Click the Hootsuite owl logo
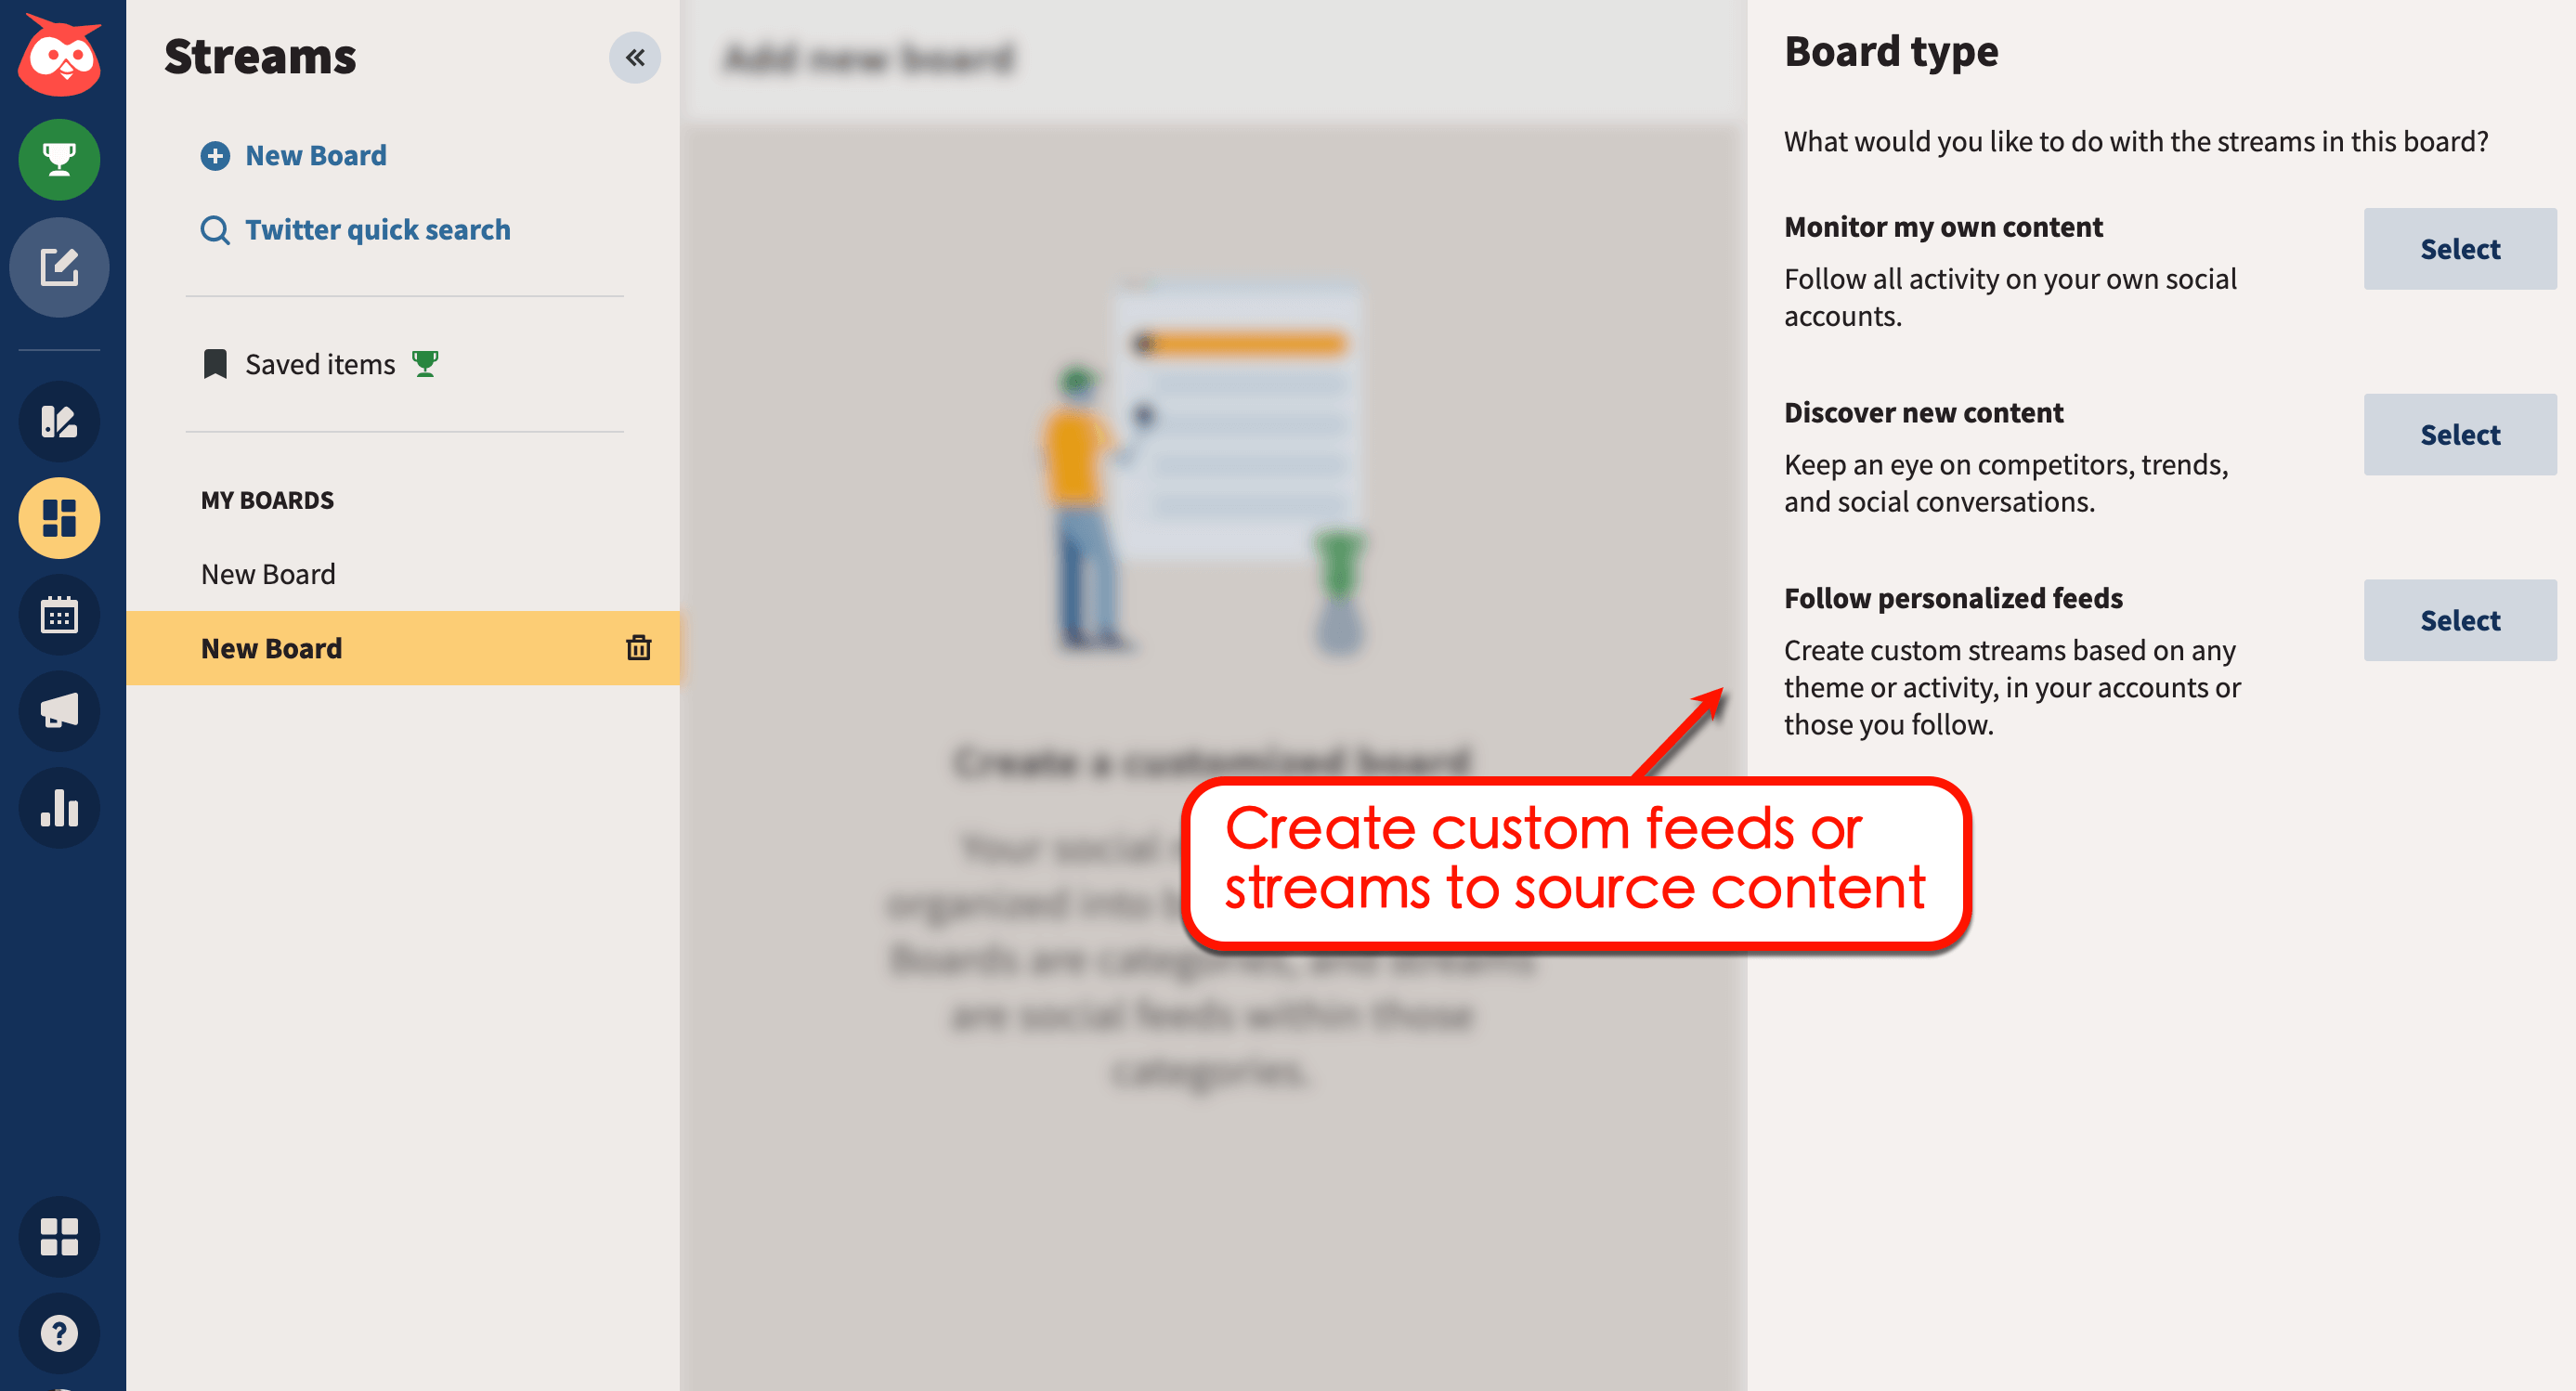 59,57
